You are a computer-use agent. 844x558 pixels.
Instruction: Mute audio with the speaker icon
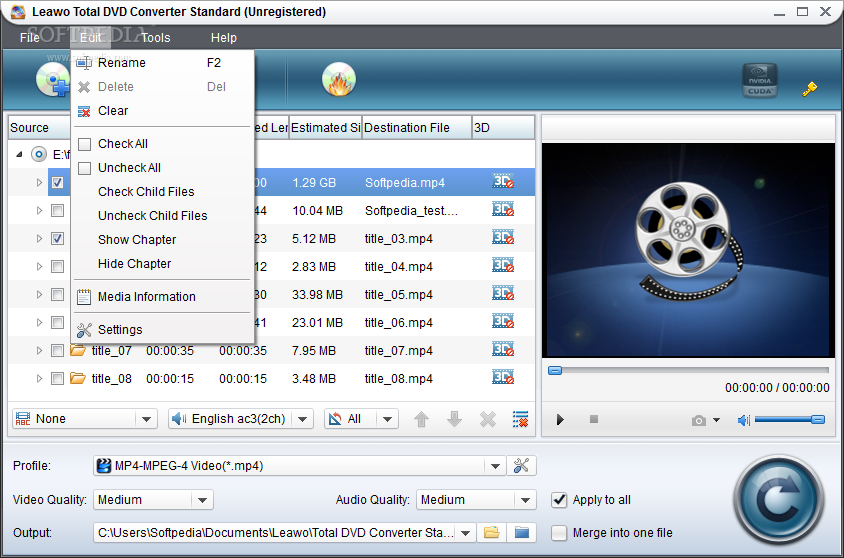tap(743, 420)
